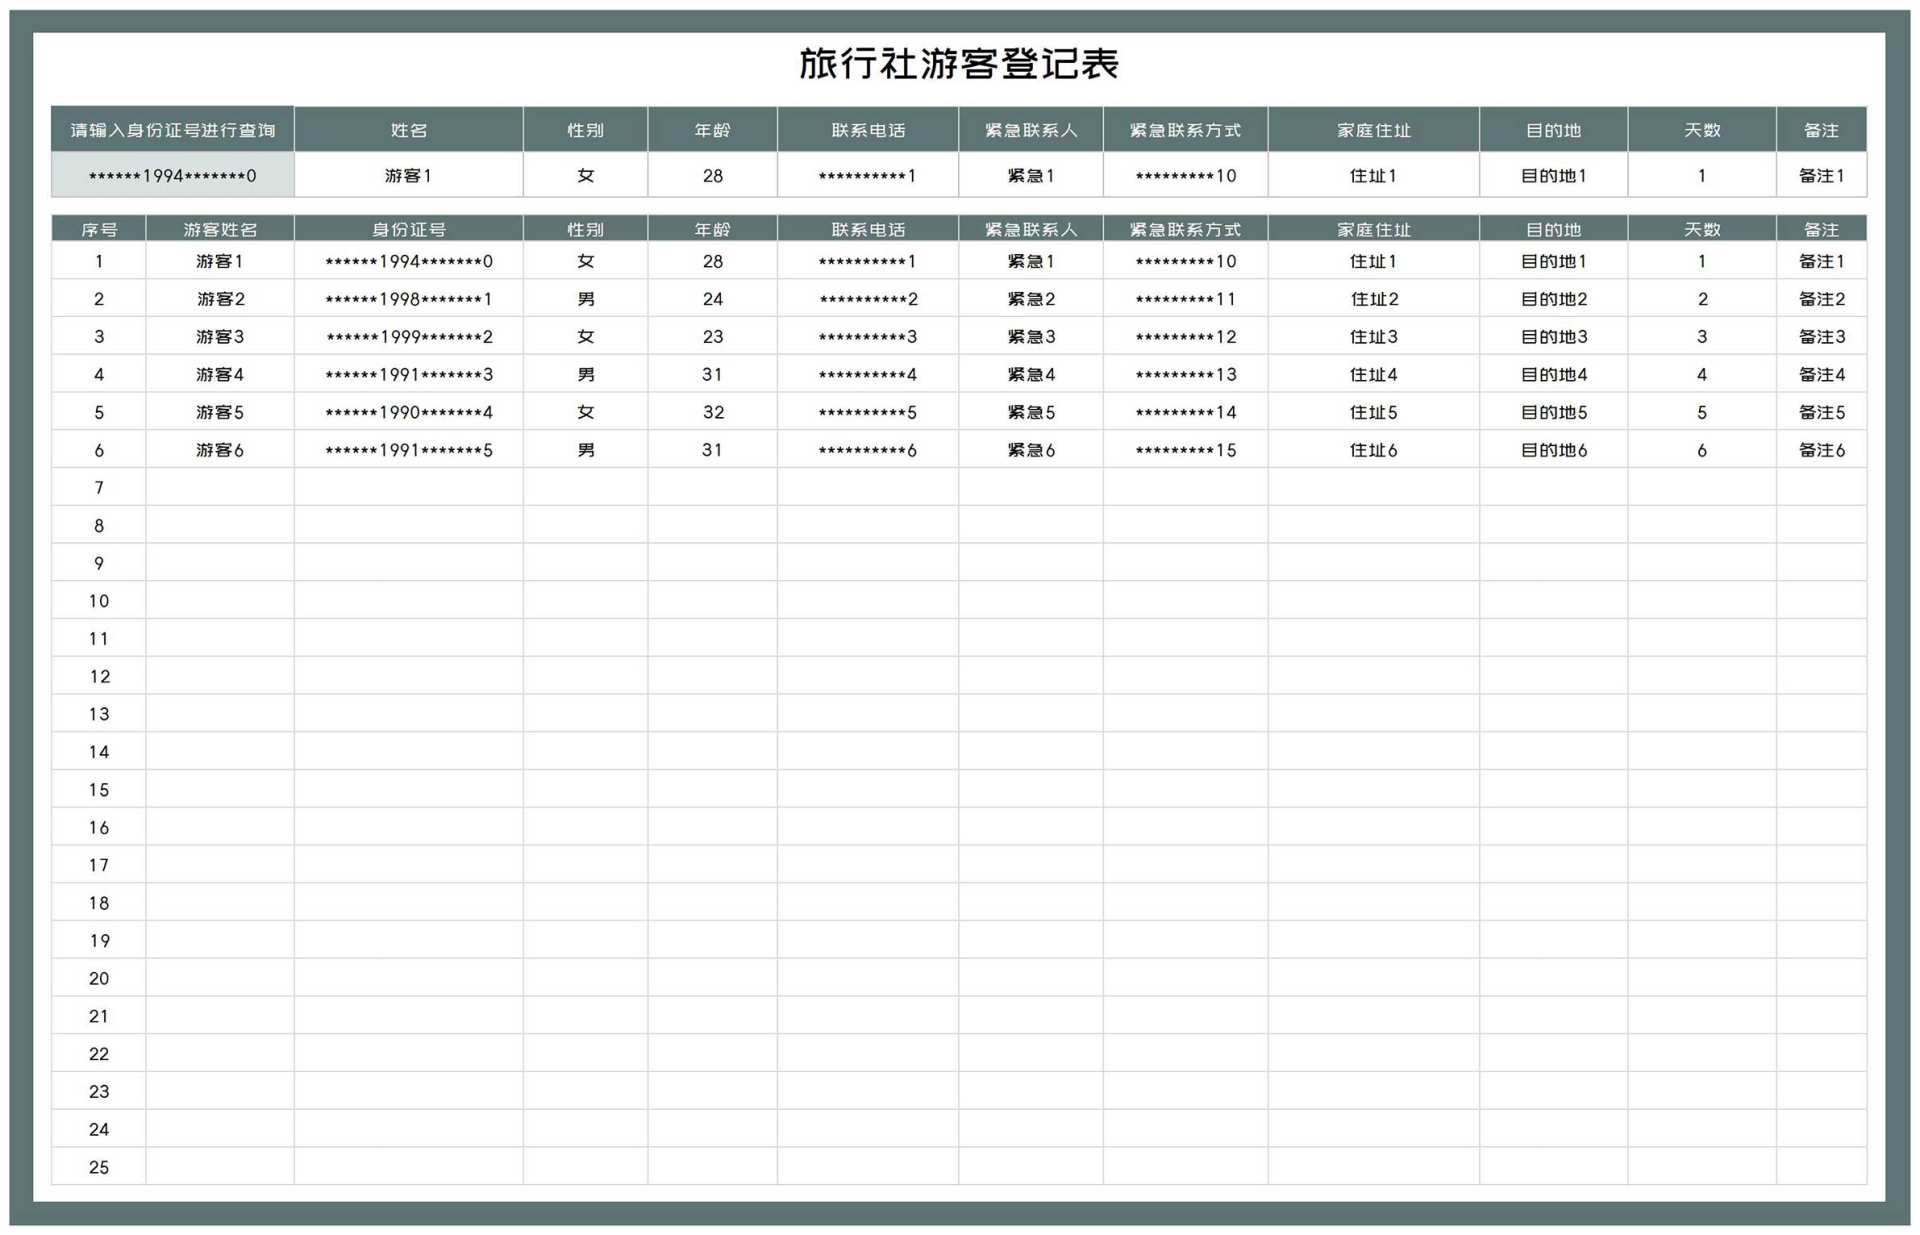The image size is (1920, 1235).
Task: Click the 序号 header cell
Action: tap(97, 228)
